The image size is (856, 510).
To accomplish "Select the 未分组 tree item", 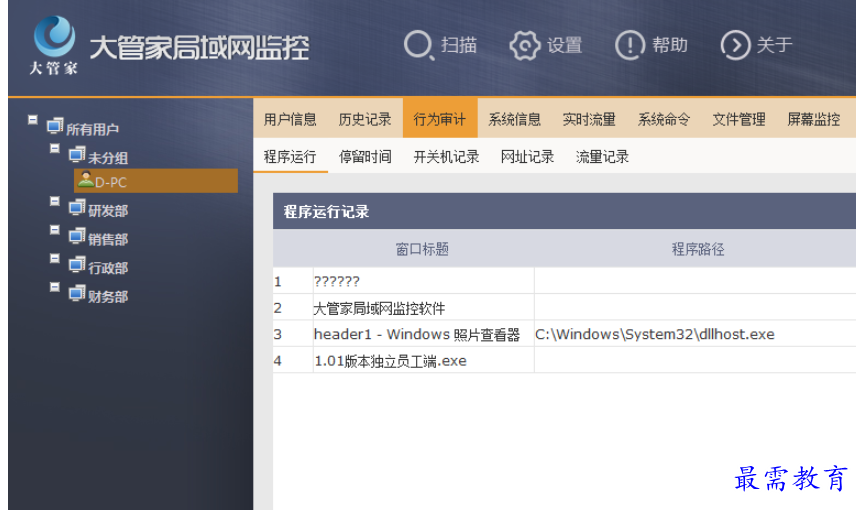I will [108, 158].
